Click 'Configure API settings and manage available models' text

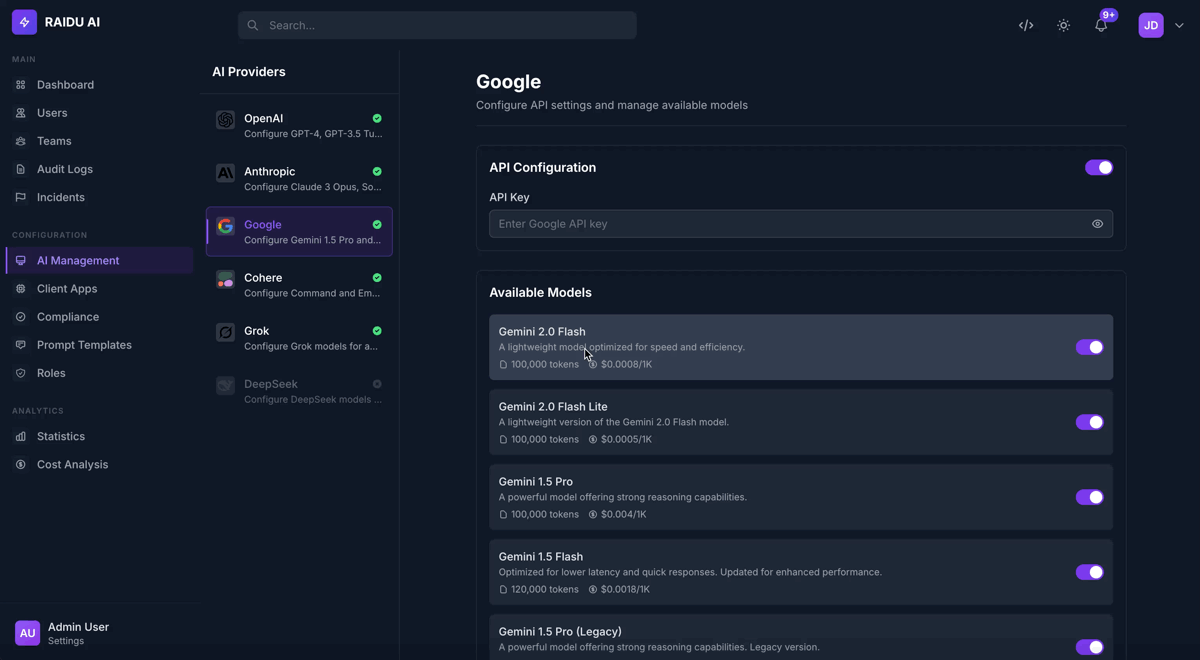[x=612, y=105]
